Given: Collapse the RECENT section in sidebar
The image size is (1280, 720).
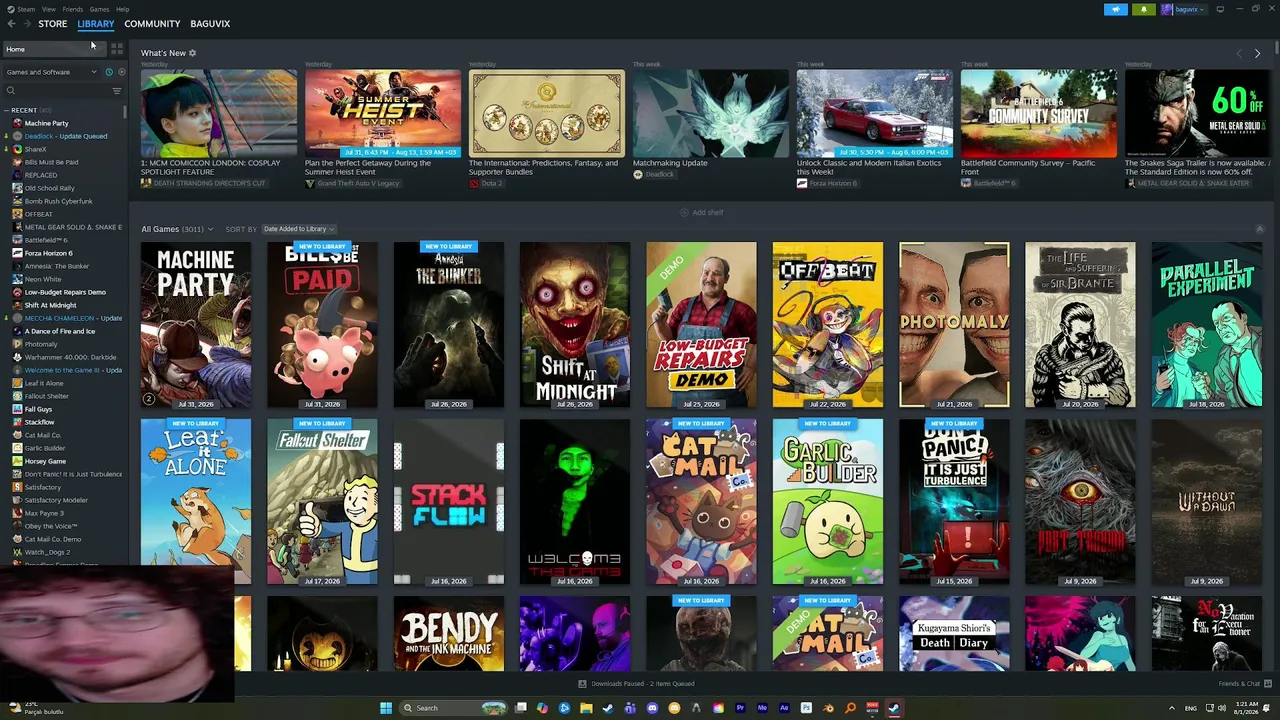Looking at the screenshot, I should [7, 110].
